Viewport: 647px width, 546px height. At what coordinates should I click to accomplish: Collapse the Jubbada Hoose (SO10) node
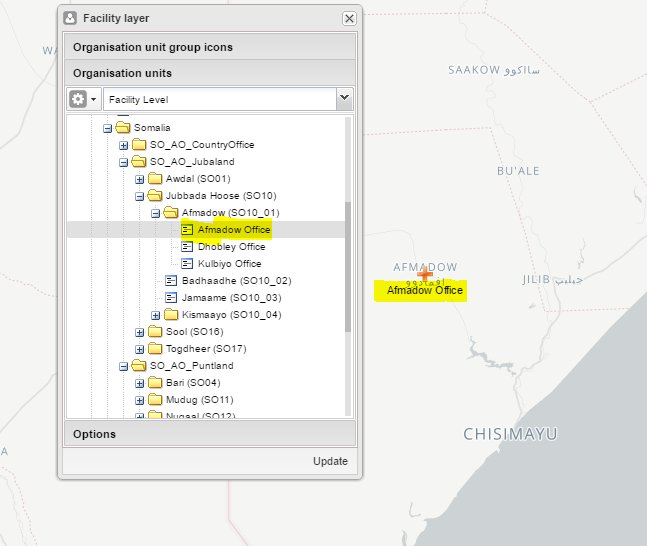[140, 195]
